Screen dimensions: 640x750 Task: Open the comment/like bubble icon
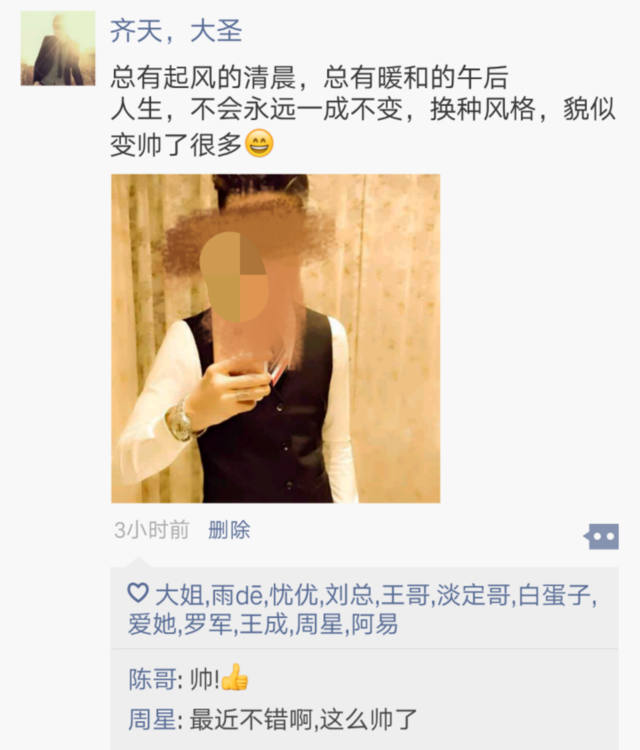pos(601,536)
